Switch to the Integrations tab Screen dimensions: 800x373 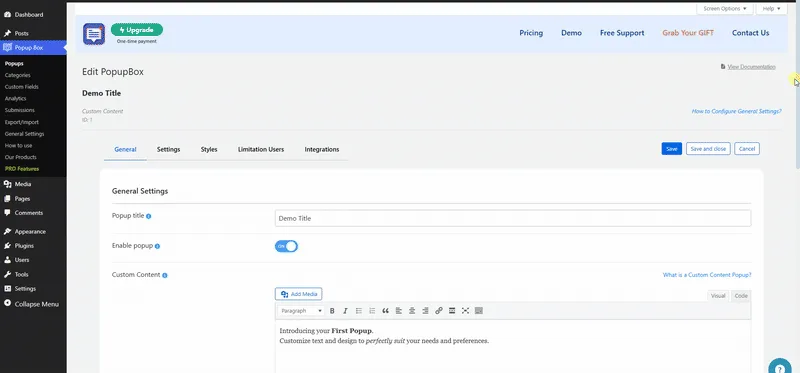322,150
